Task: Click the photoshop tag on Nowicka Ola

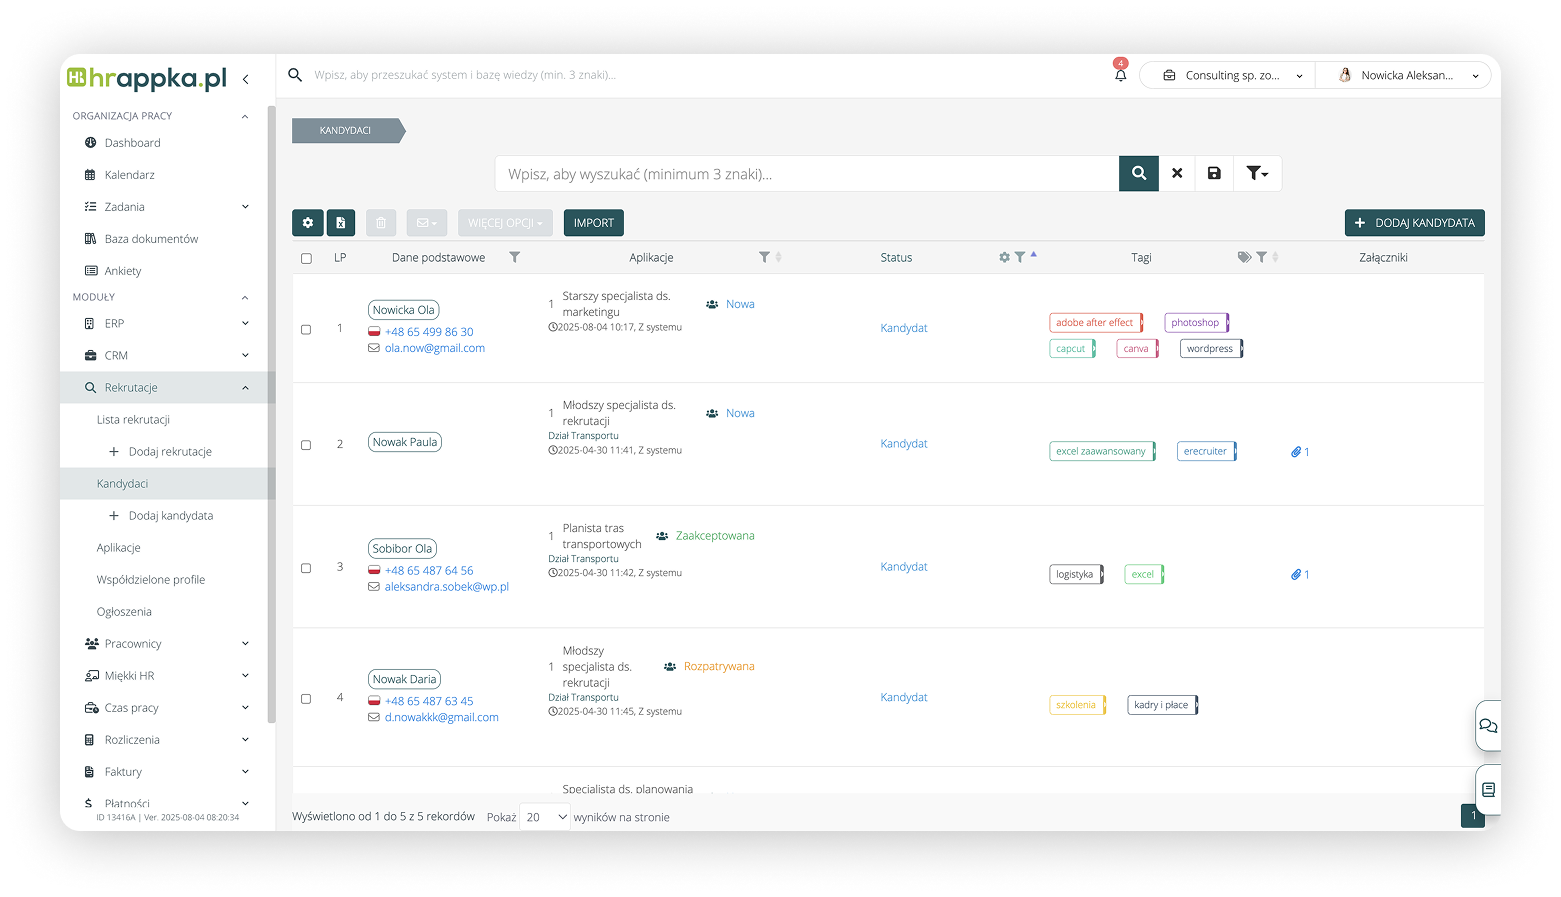Action: pyautogui.click(x=1195, y=323)
